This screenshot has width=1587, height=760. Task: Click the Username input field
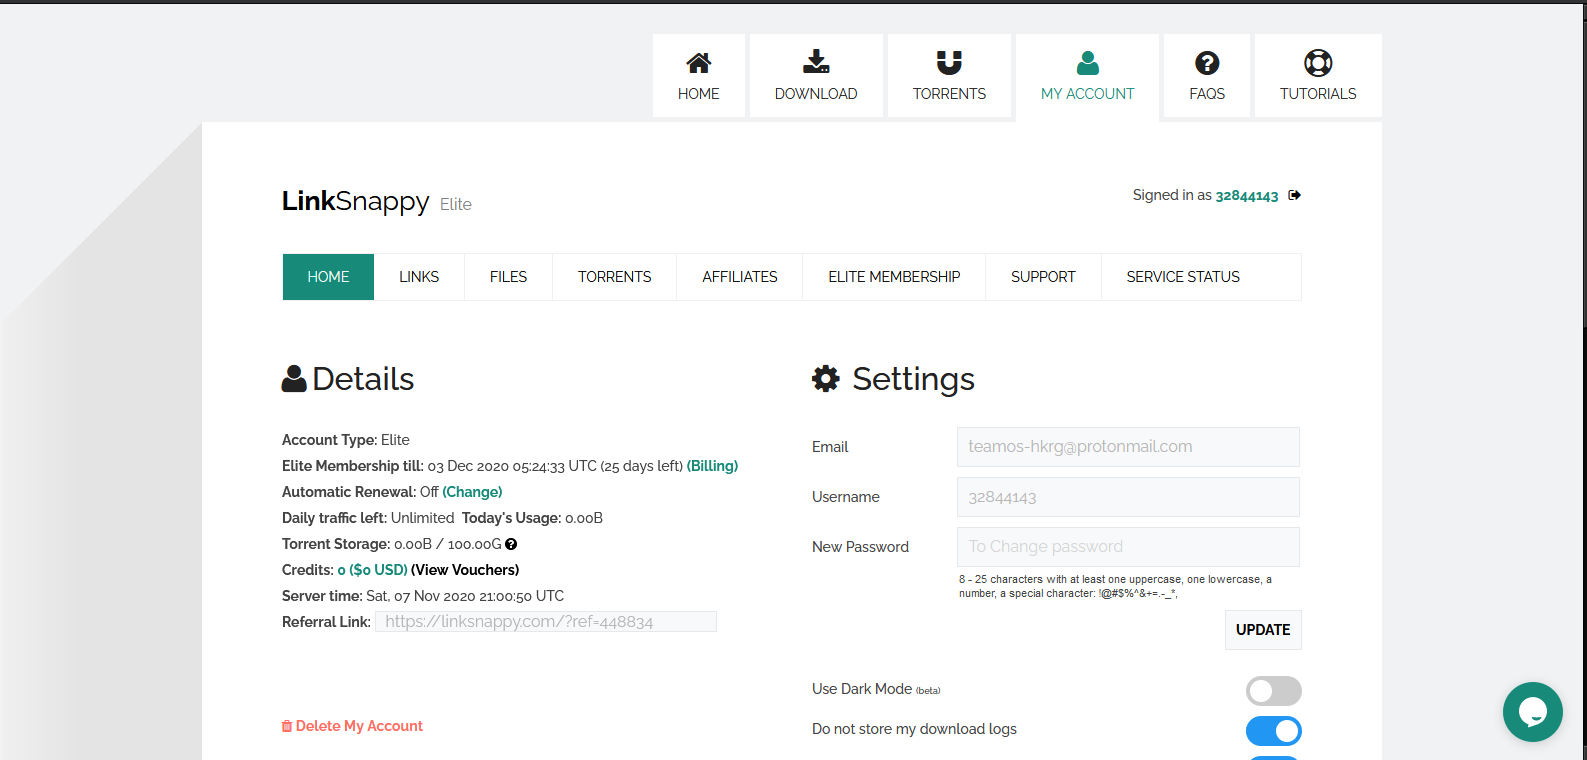[x=1128, y=497]
